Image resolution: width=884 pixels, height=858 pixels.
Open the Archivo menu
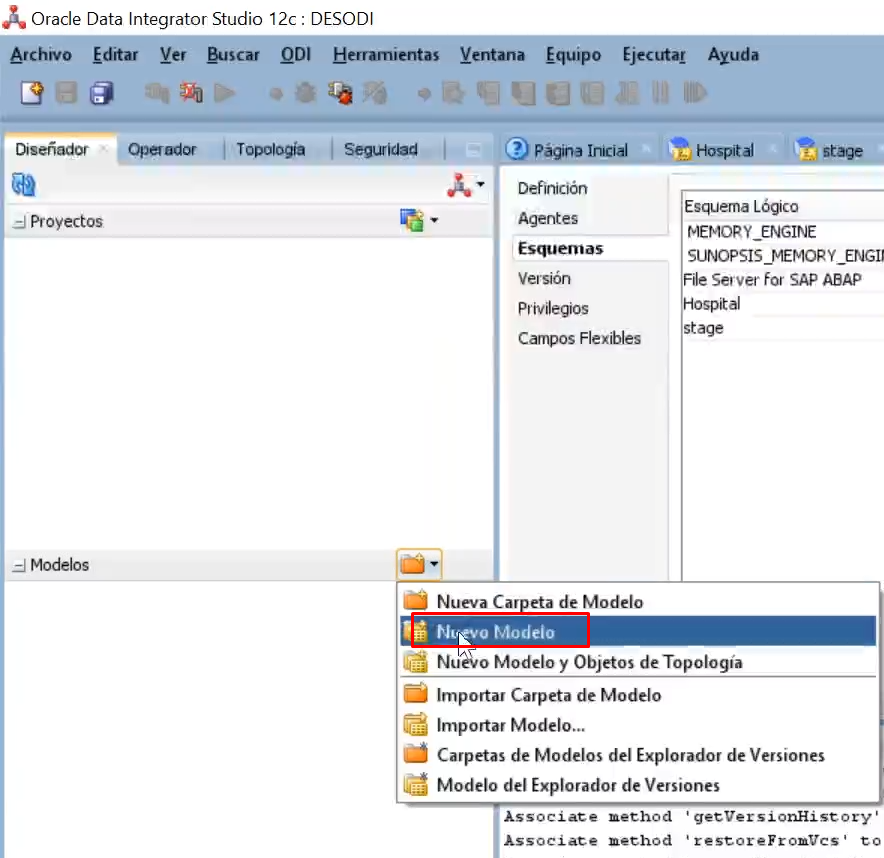pos(41,55)
